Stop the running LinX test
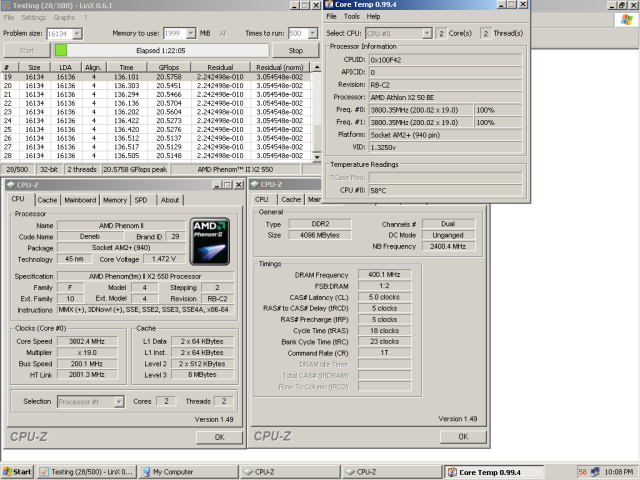 click(x=295, y=50)
